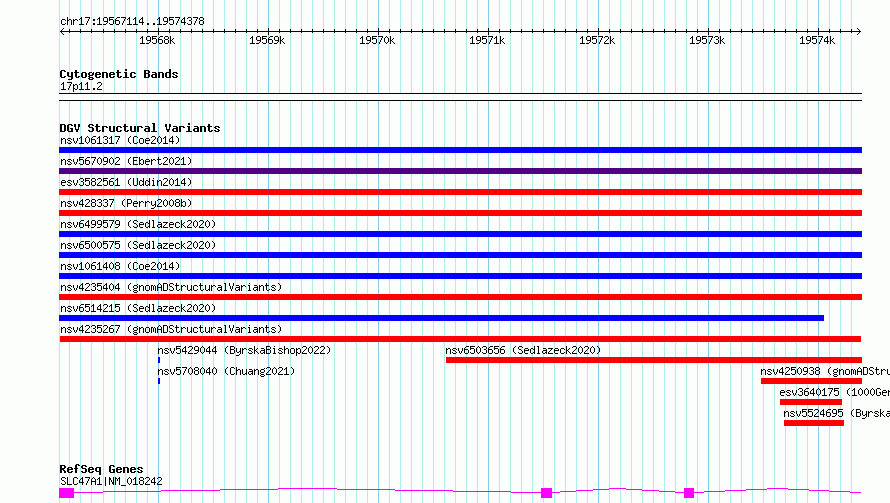This screenshot has width=890, height=503.
Task: Click the left arrow of the coordinate ruler
Action: [x=62, y=32]
